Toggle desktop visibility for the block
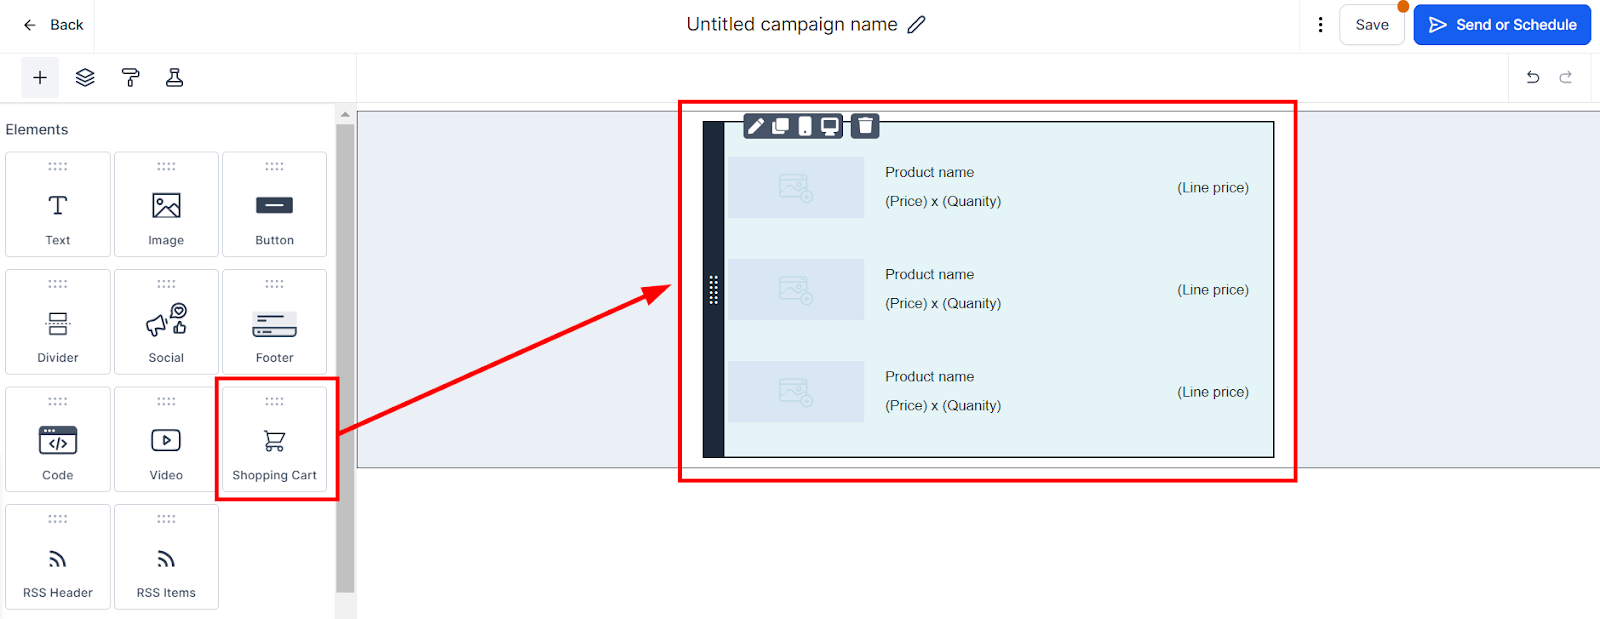This screenshot has height=619, width=1600. pyautogui.click(x=829, y=126)
